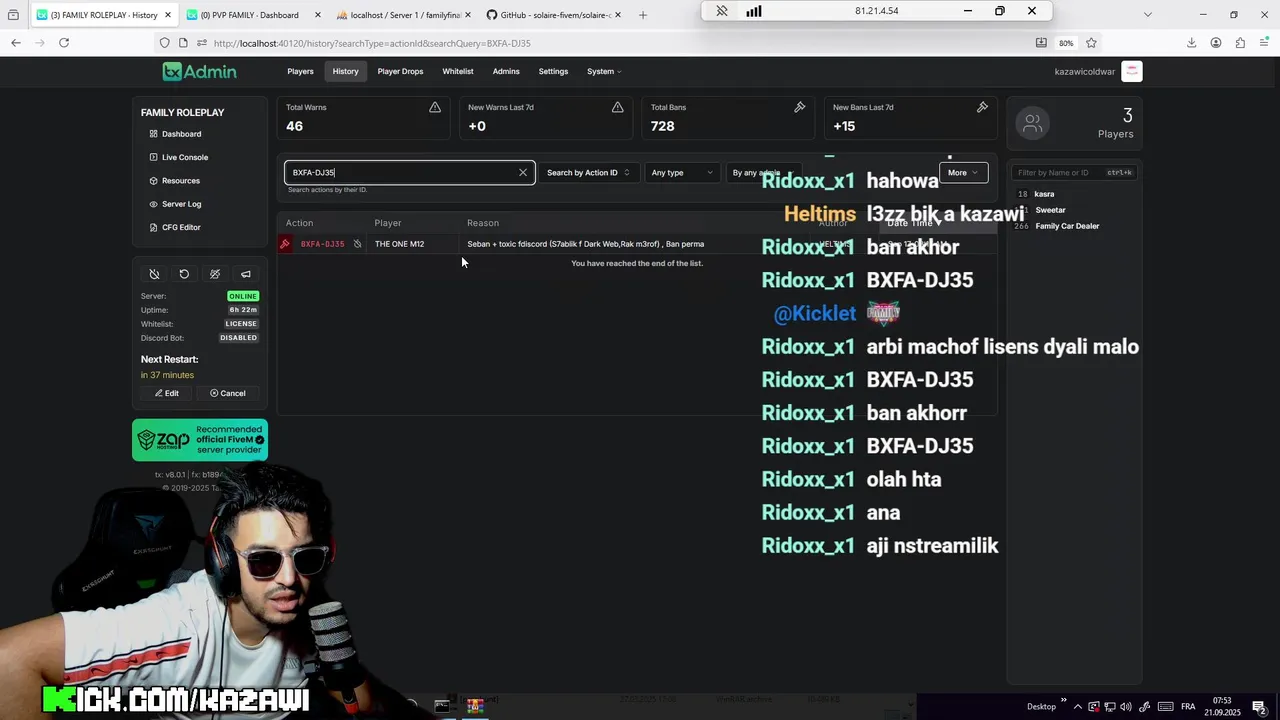The width and height of the screenshot is (1280, 720).
Task: Open the By any admin dropdown
Action: click(763, 173)
